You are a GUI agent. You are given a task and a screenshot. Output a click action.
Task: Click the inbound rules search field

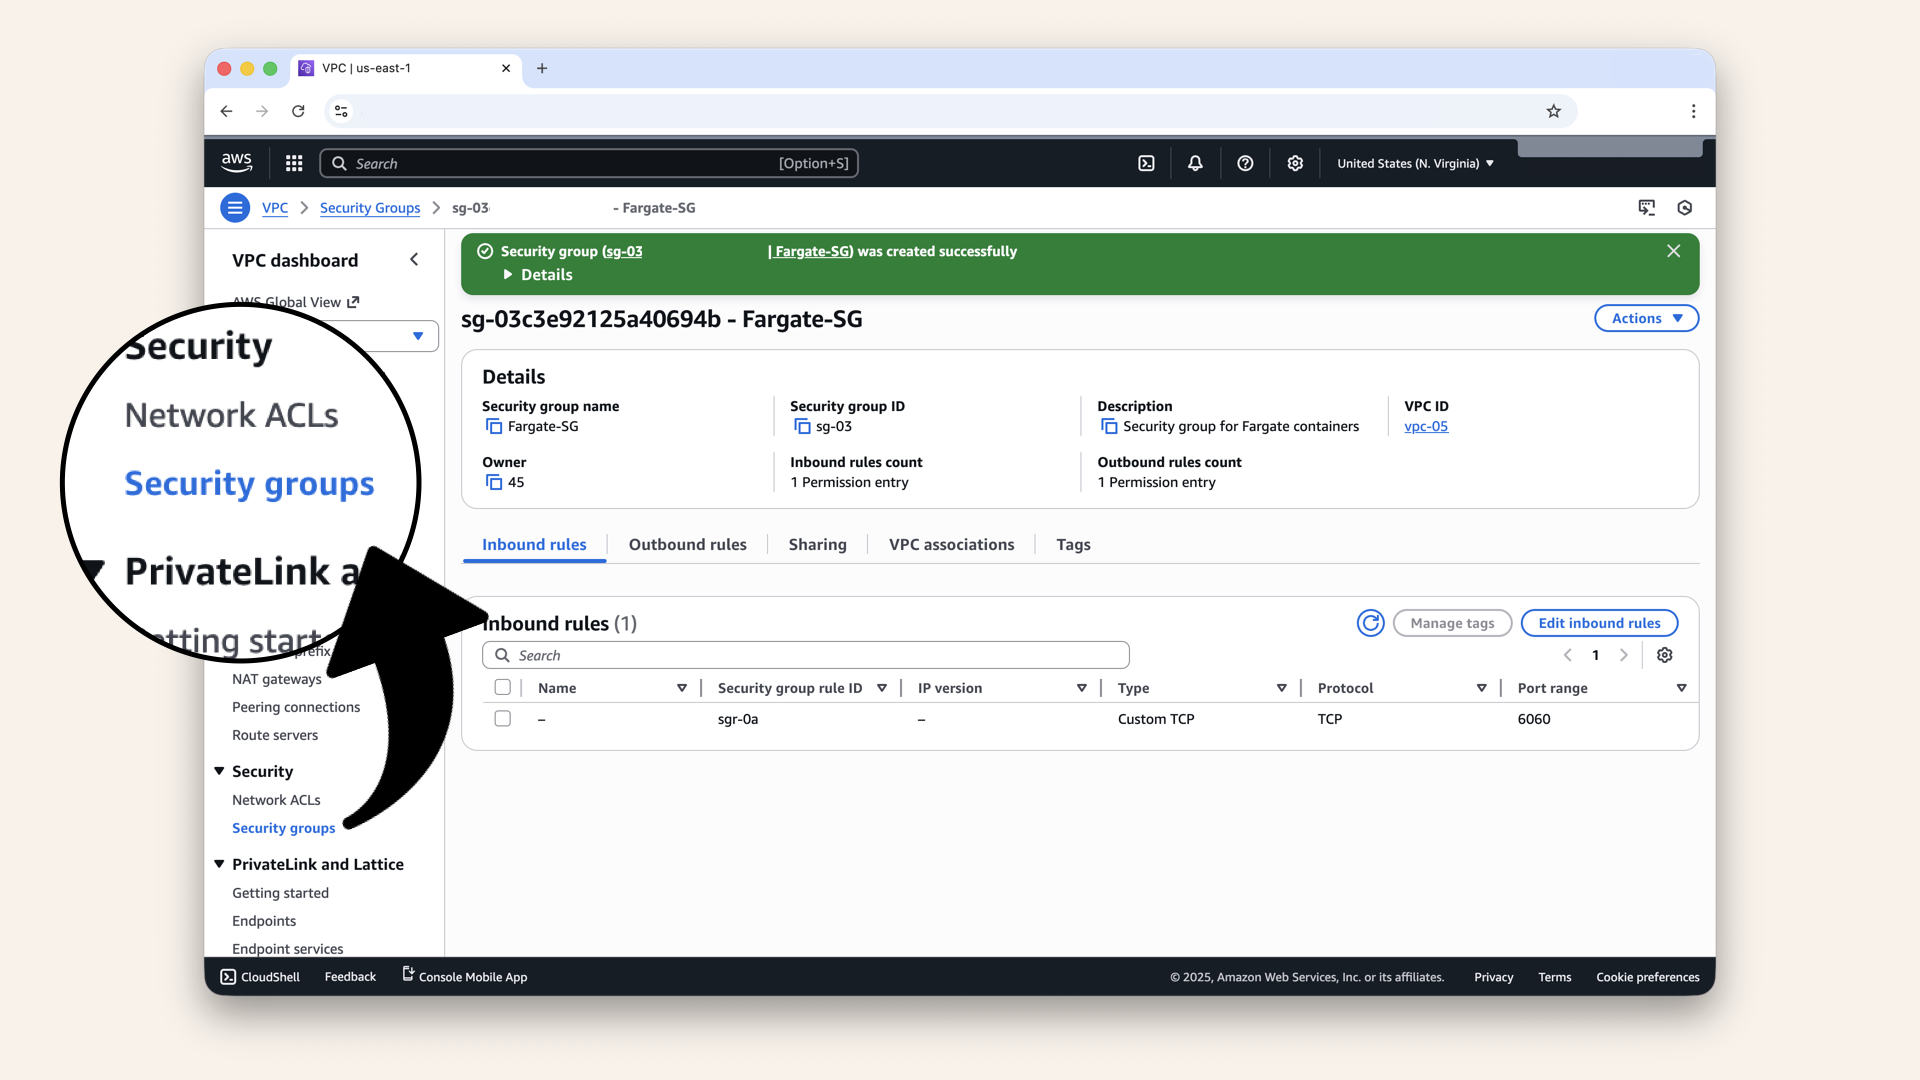pyautogui.click(x=805, y=655)
